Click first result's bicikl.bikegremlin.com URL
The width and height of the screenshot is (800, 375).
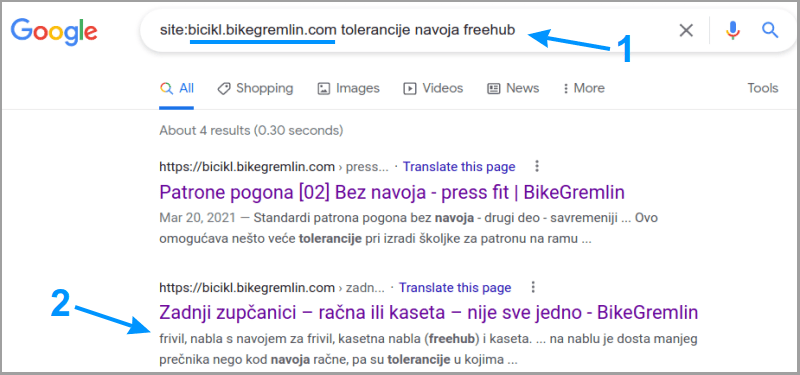pyautogui.click(x=247, y=167)
